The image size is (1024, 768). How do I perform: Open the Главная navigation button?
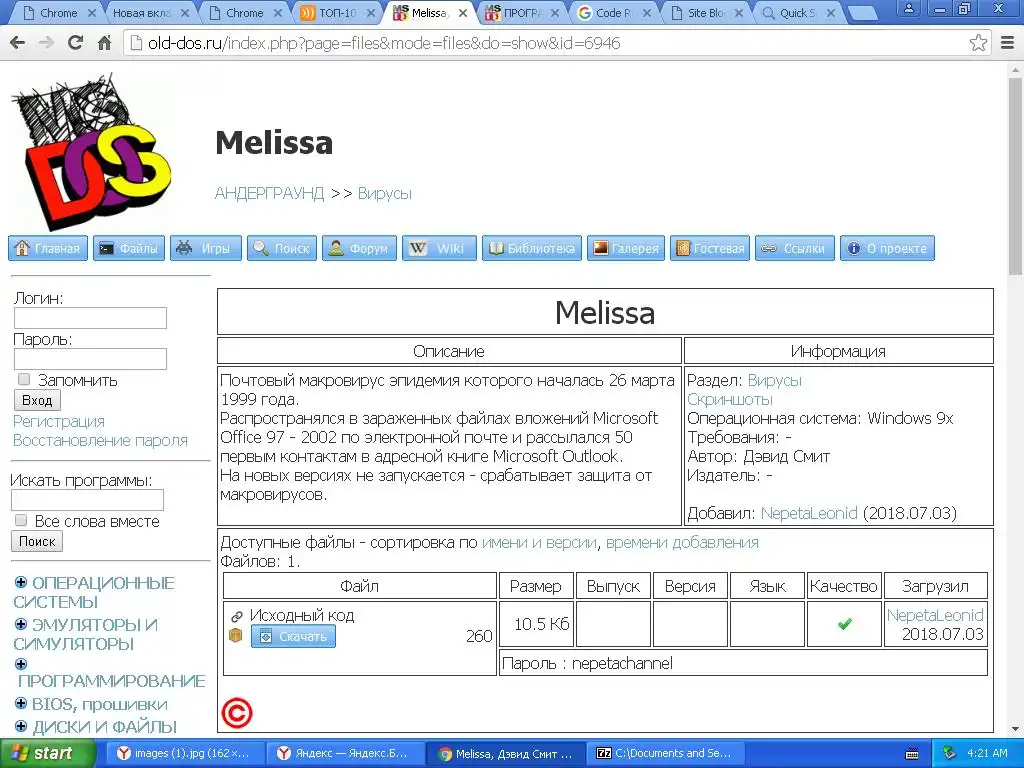click(48, 248)
